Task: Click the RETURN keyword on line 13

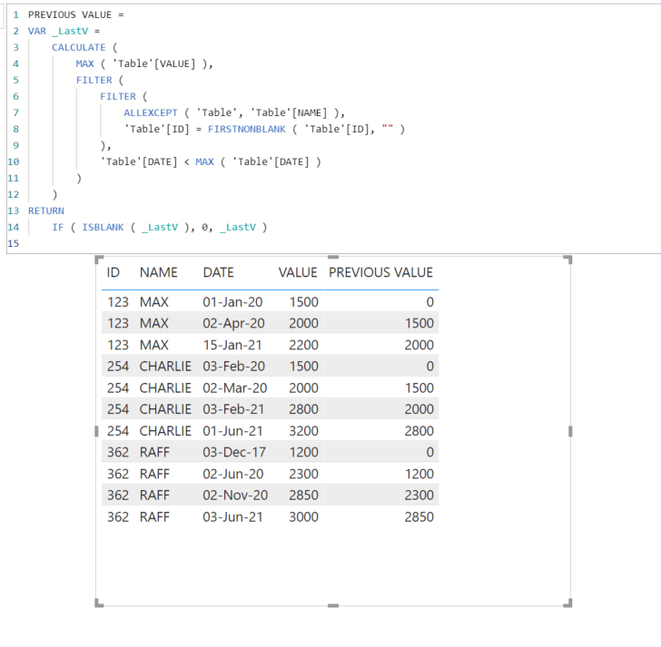Action: click(46, 211)
